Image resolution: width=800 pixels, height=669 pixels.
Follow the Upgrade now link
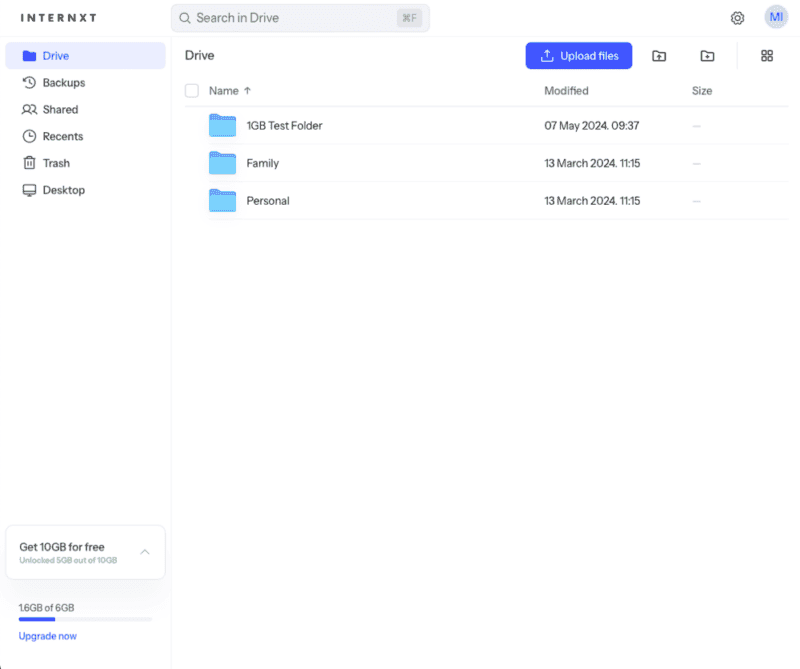tap(47, 636)
